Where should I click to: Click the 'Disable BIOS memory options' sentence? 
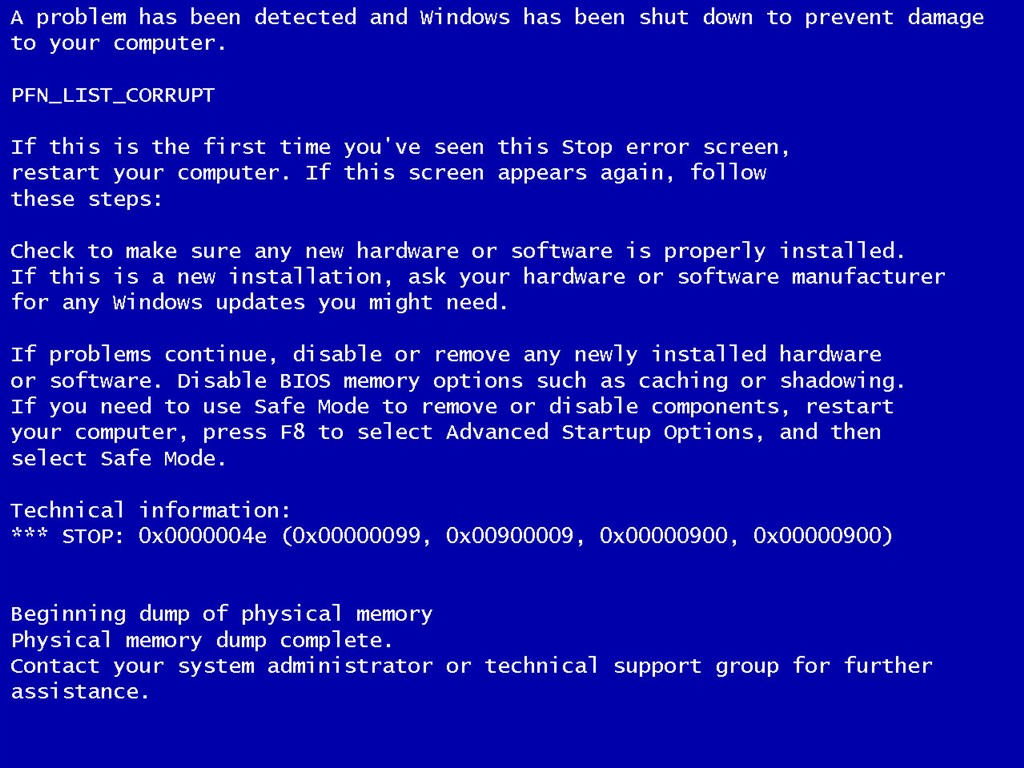(x=541, y=381)
